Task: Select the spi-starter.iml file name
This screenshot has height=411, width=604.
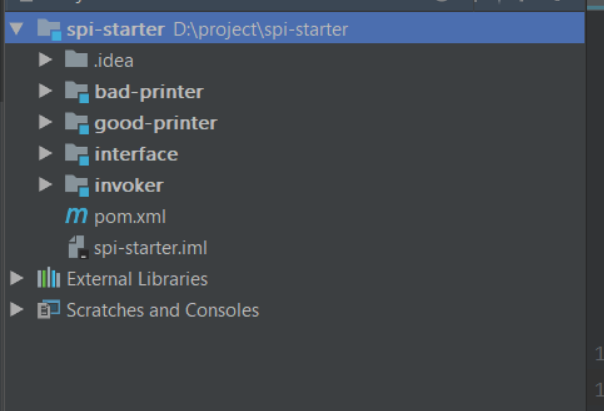Action: tap(150, 247)
